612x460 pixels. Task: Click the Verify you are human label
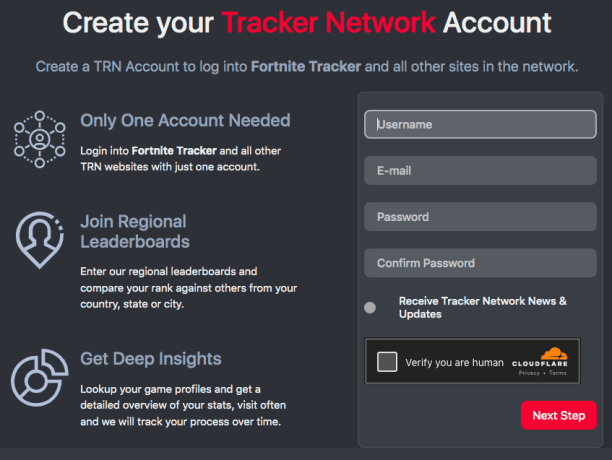pyautogui.click(x=453, y=363)
